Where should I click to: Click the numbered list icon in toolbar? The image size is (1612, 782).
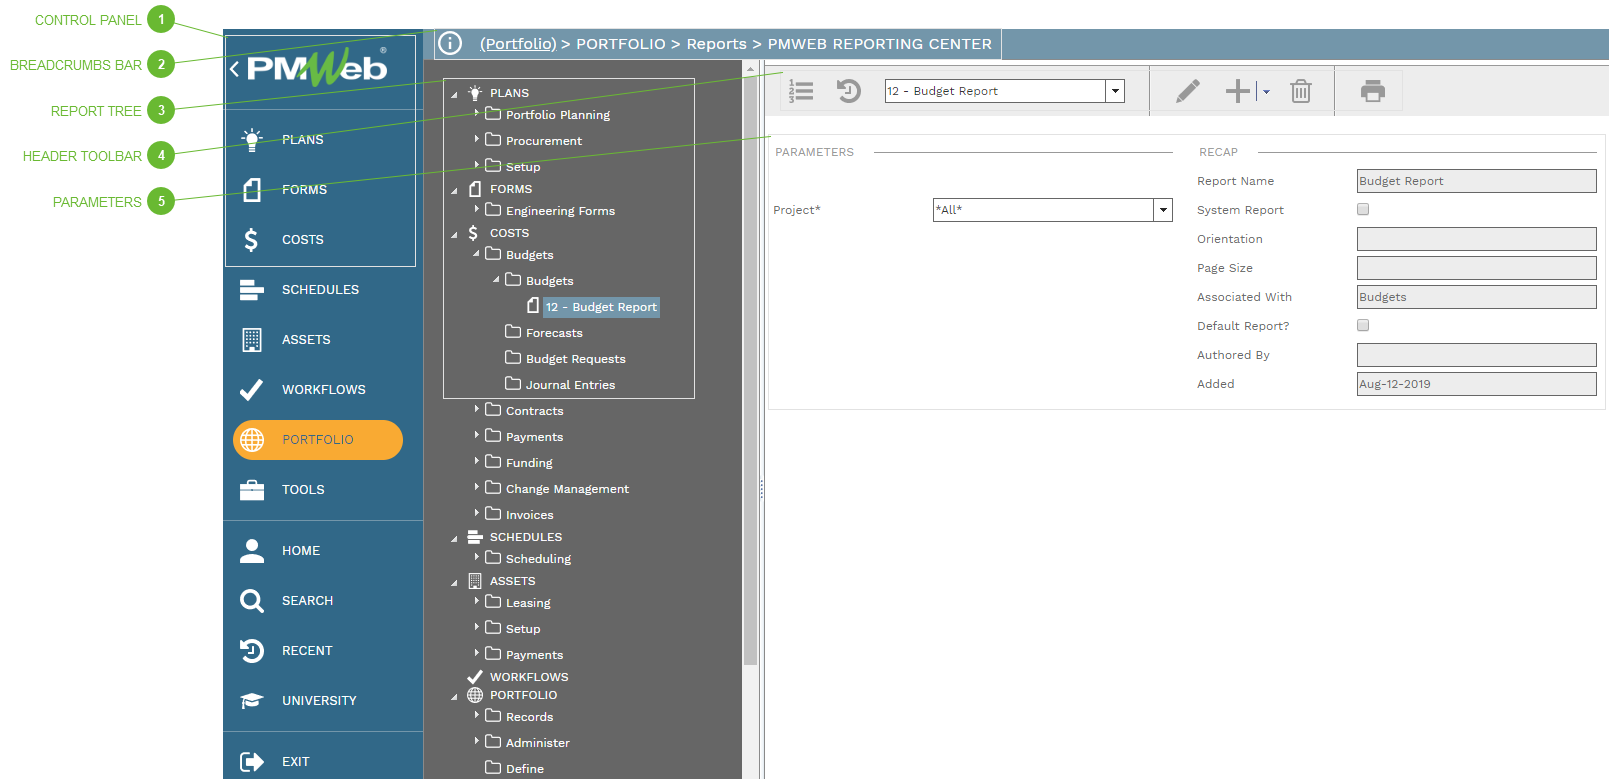[801, 92]
